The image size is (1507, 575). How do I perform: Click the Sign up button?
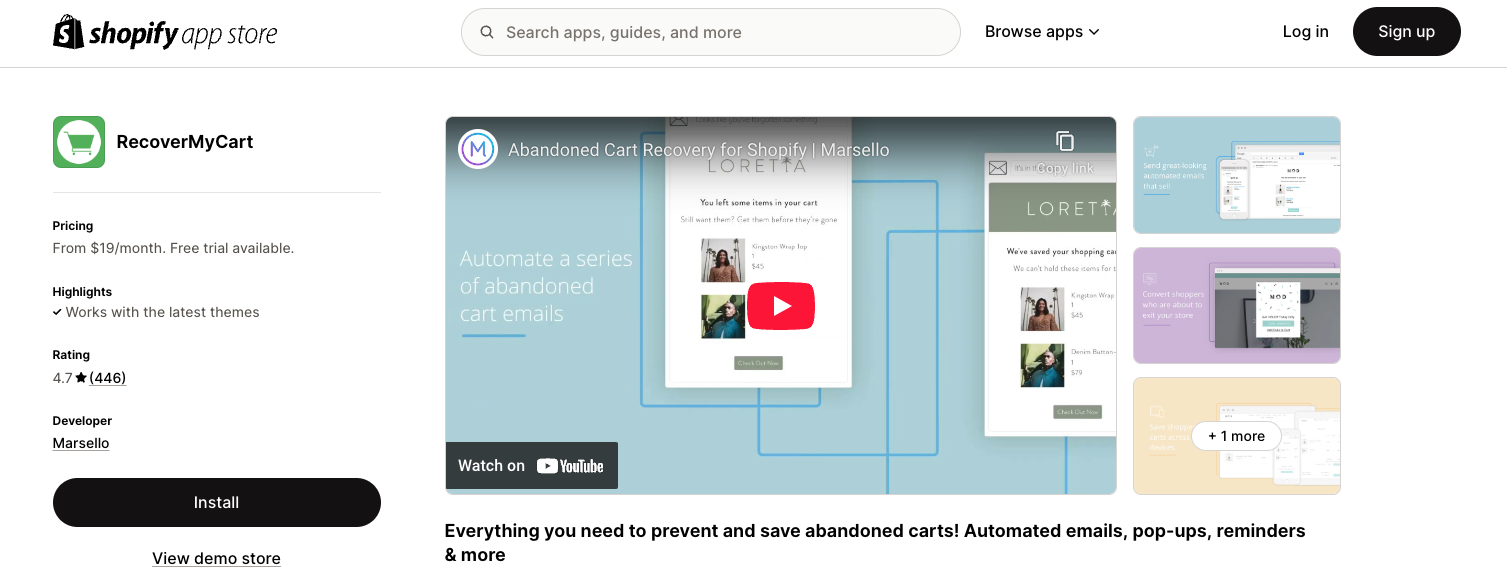(1406, 32)
